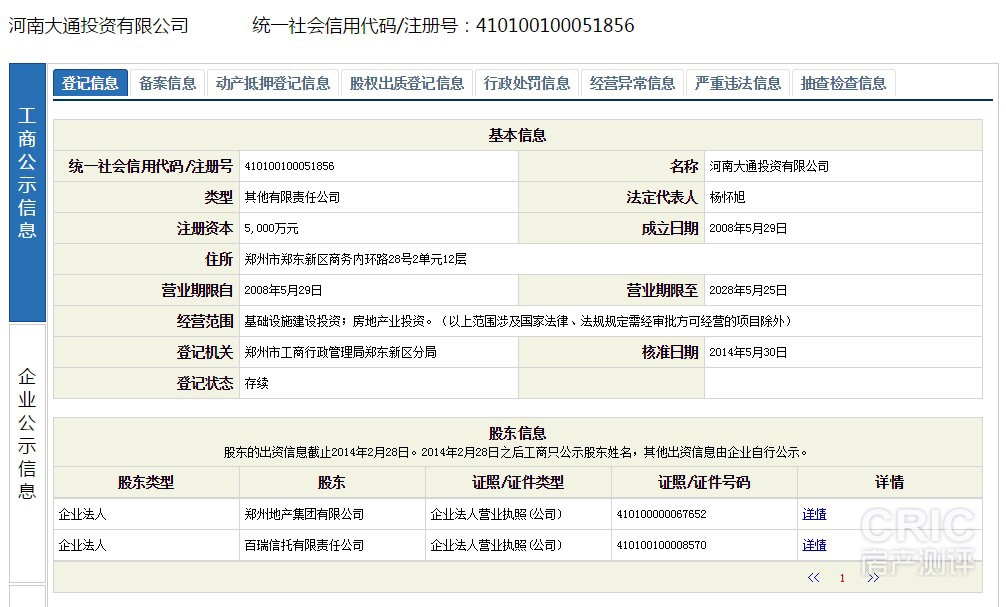Click name value 河南大通投资有限公司 in table
Screen dimensions: 1006x607
pos(769,166)
